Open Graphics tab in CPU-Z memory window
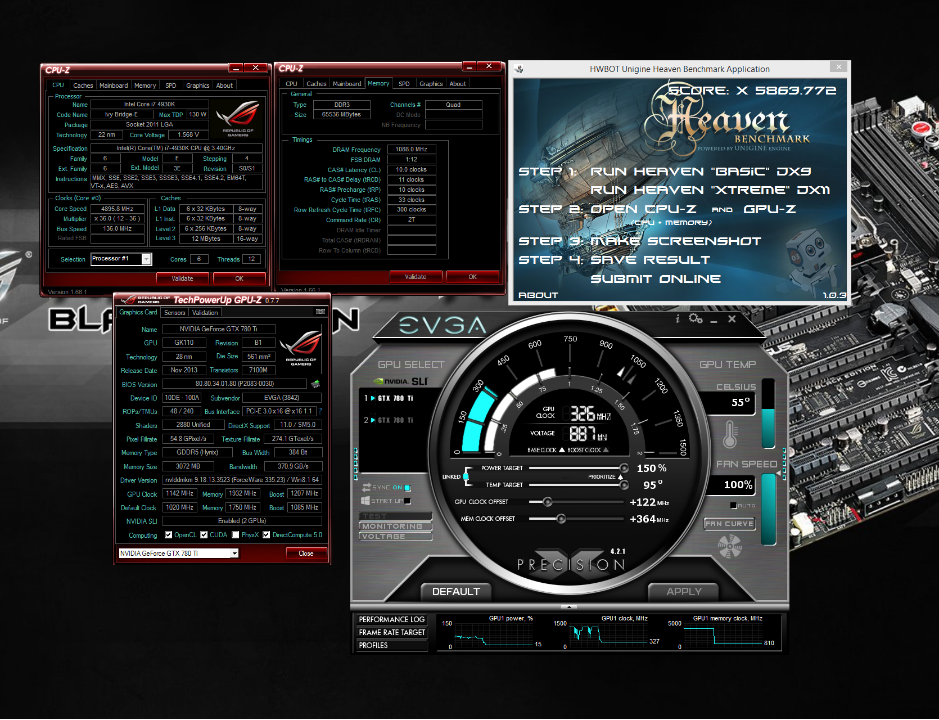939x720 pixels. coord(431,83)
